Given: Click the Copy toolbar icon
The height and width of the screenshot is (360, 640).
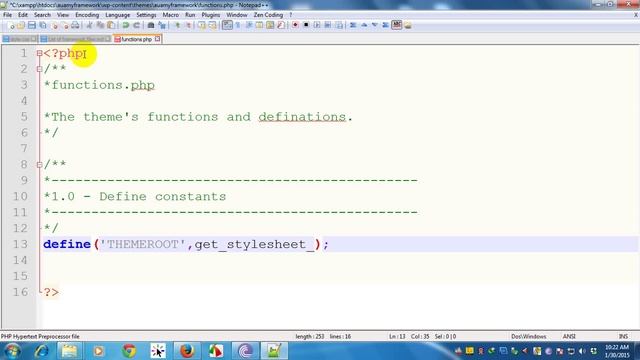Looking at the screenshot, I should tap(100, 25).
